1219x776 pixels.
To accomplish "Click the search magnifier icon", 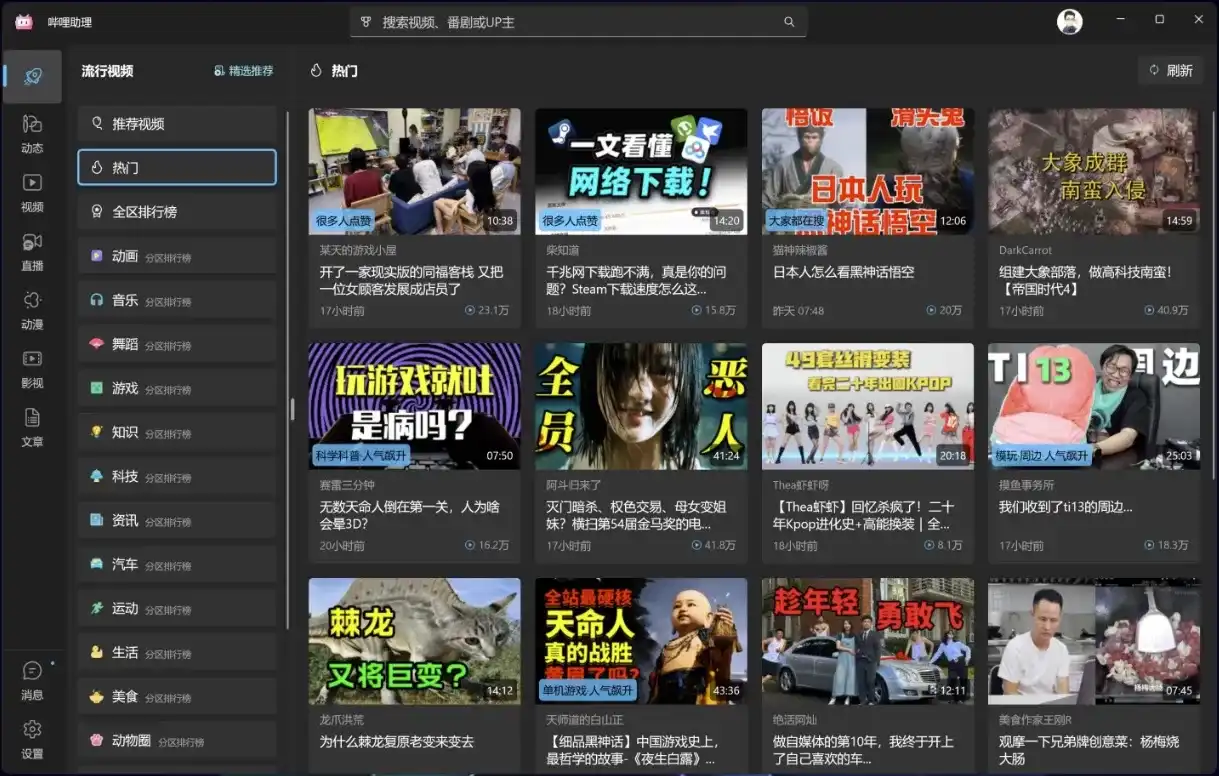I will [x=789, y=21].
